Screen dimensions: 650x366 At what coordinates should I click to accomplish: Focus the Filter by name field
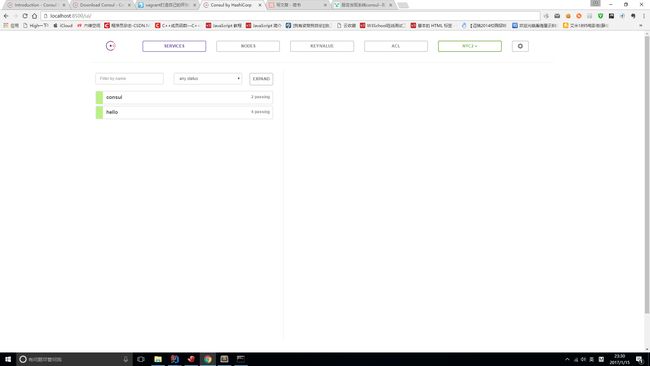tap(129, 78)
